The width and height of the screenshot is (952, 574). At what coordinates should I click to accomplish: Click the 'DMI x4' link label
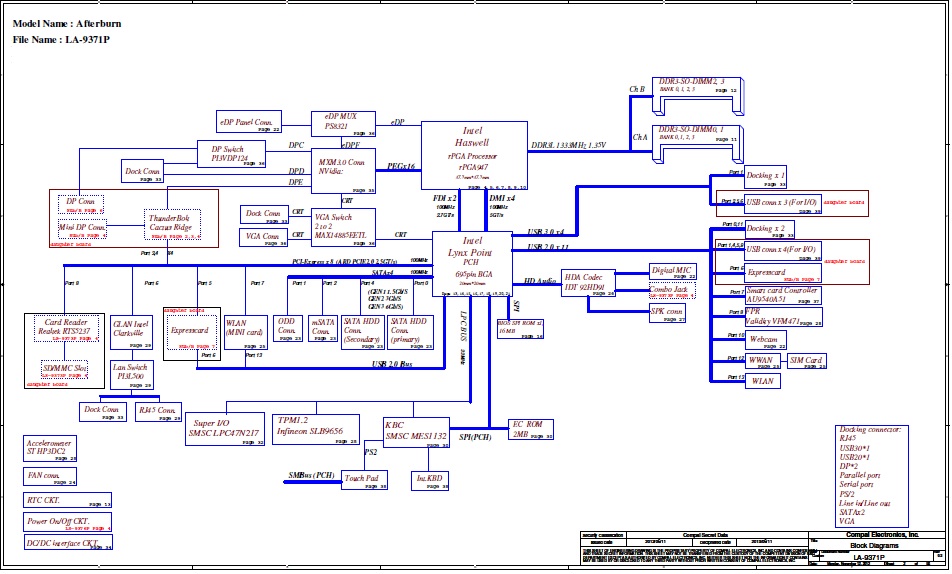pos(502,199)
